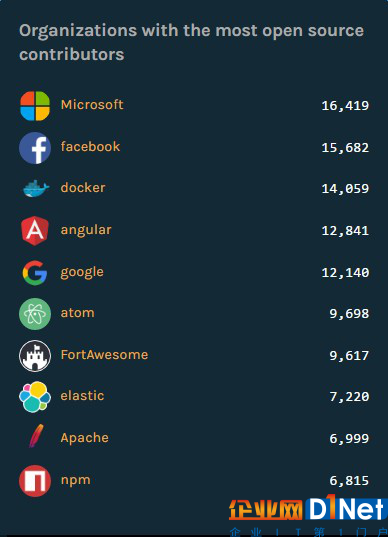Open the elastic organization link

coord(82,396)
